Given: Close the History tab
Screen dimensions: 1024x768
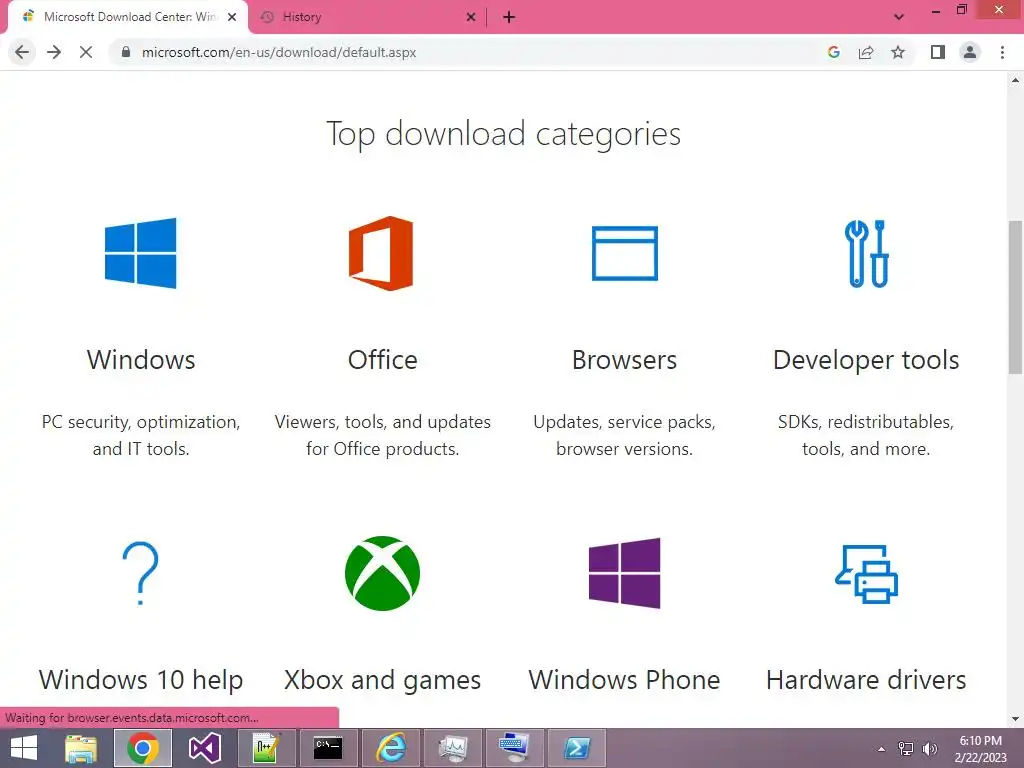Looking at the screenshot, I should point(471,17).
